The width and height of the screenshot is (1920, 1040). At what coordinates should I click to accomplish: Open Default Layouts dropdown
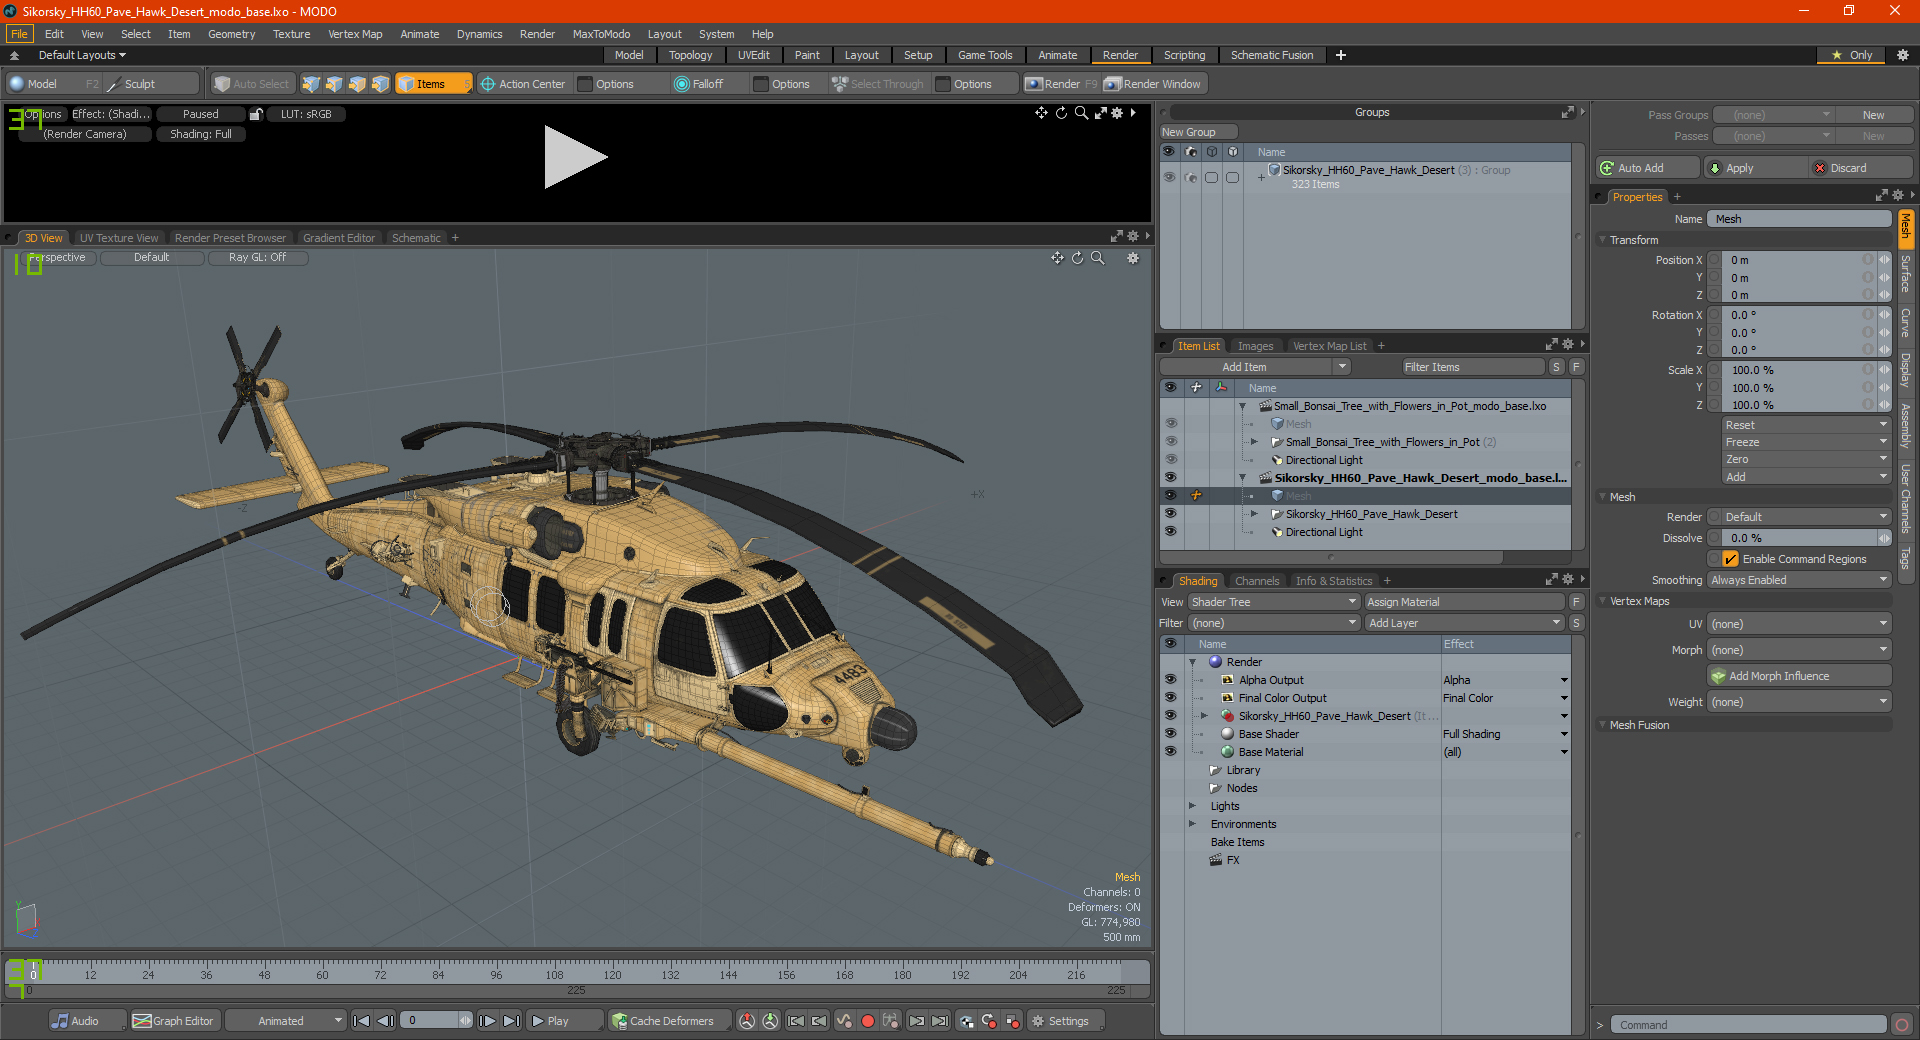tap(82, 55)
